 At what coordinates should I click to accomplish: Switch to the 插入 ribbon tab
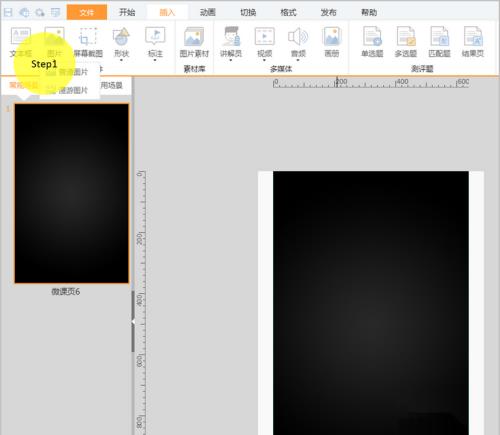[x=167, y=12]
